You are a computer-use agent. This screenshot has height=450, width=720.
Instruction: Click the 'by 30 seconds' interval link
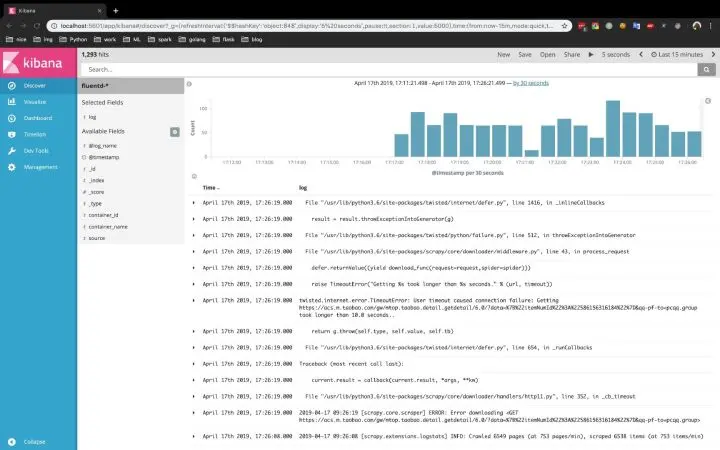pos(530,83)
